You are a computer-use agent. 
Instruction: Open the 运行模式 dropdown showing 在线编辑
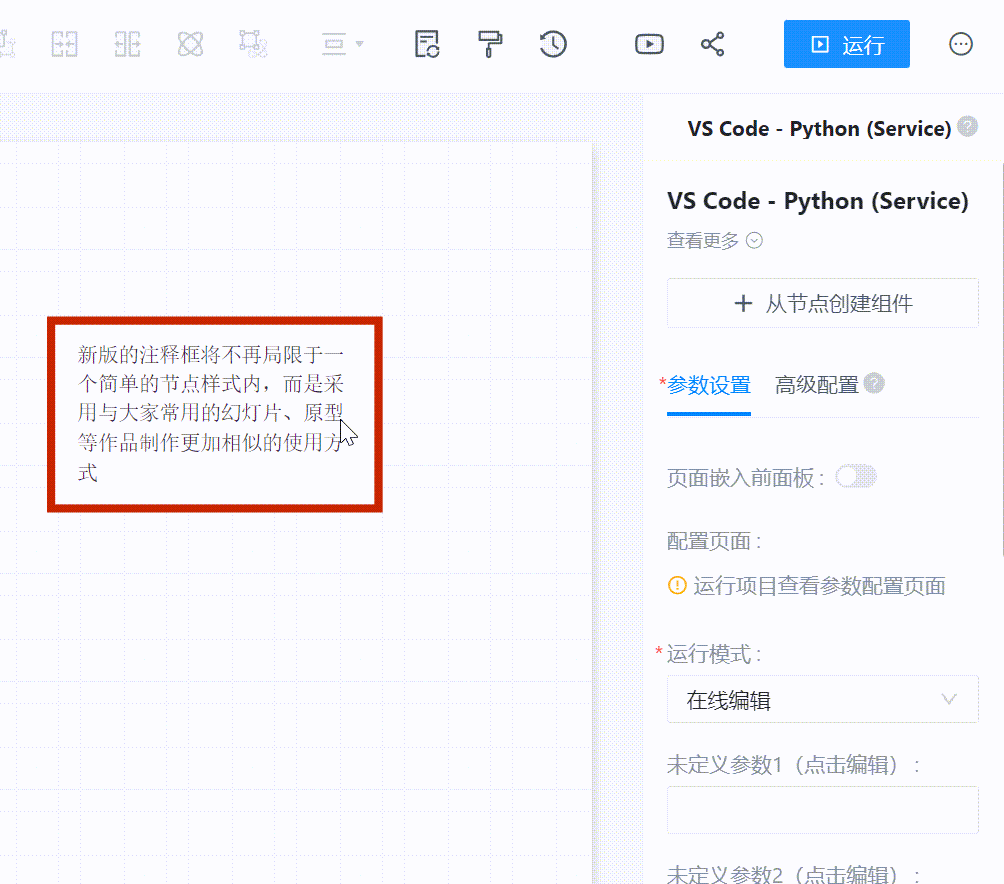tap(822, 700)
